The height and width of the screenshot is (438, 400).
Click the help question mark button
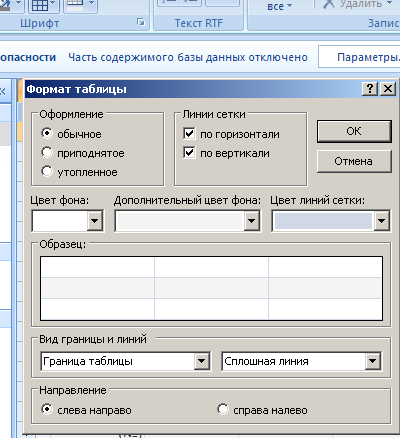[x=370, y=89]
